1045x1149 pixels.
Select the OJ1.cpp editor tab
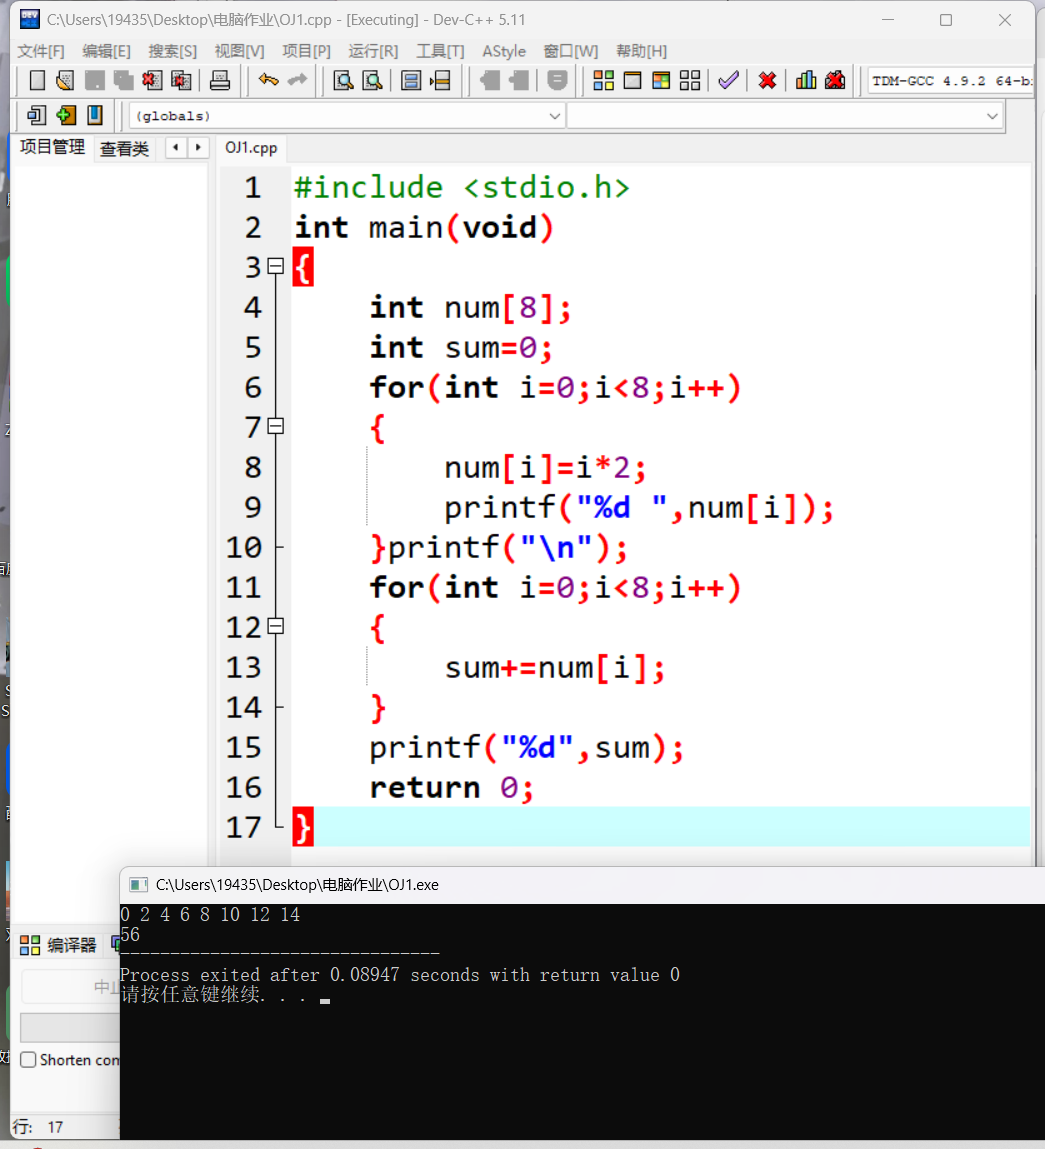pyautogui.click(x=251, y=148)
